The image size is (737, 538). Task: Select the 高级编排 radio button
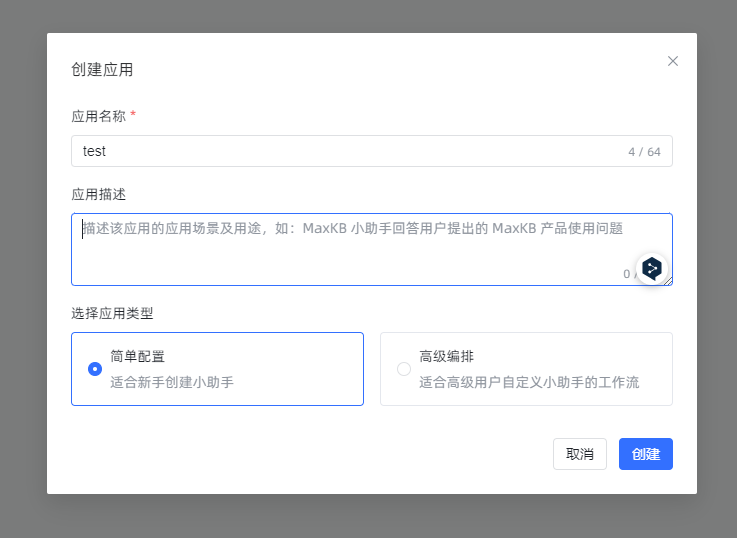click(x=404, y=369)
